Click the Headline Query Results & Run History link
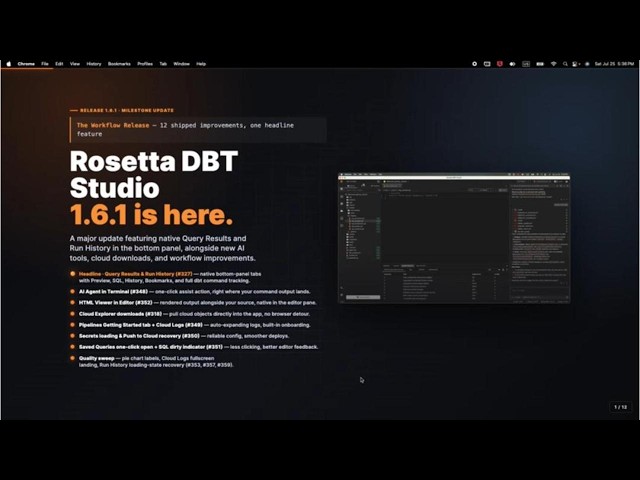 pyautogui.click(x=136, y=274)
